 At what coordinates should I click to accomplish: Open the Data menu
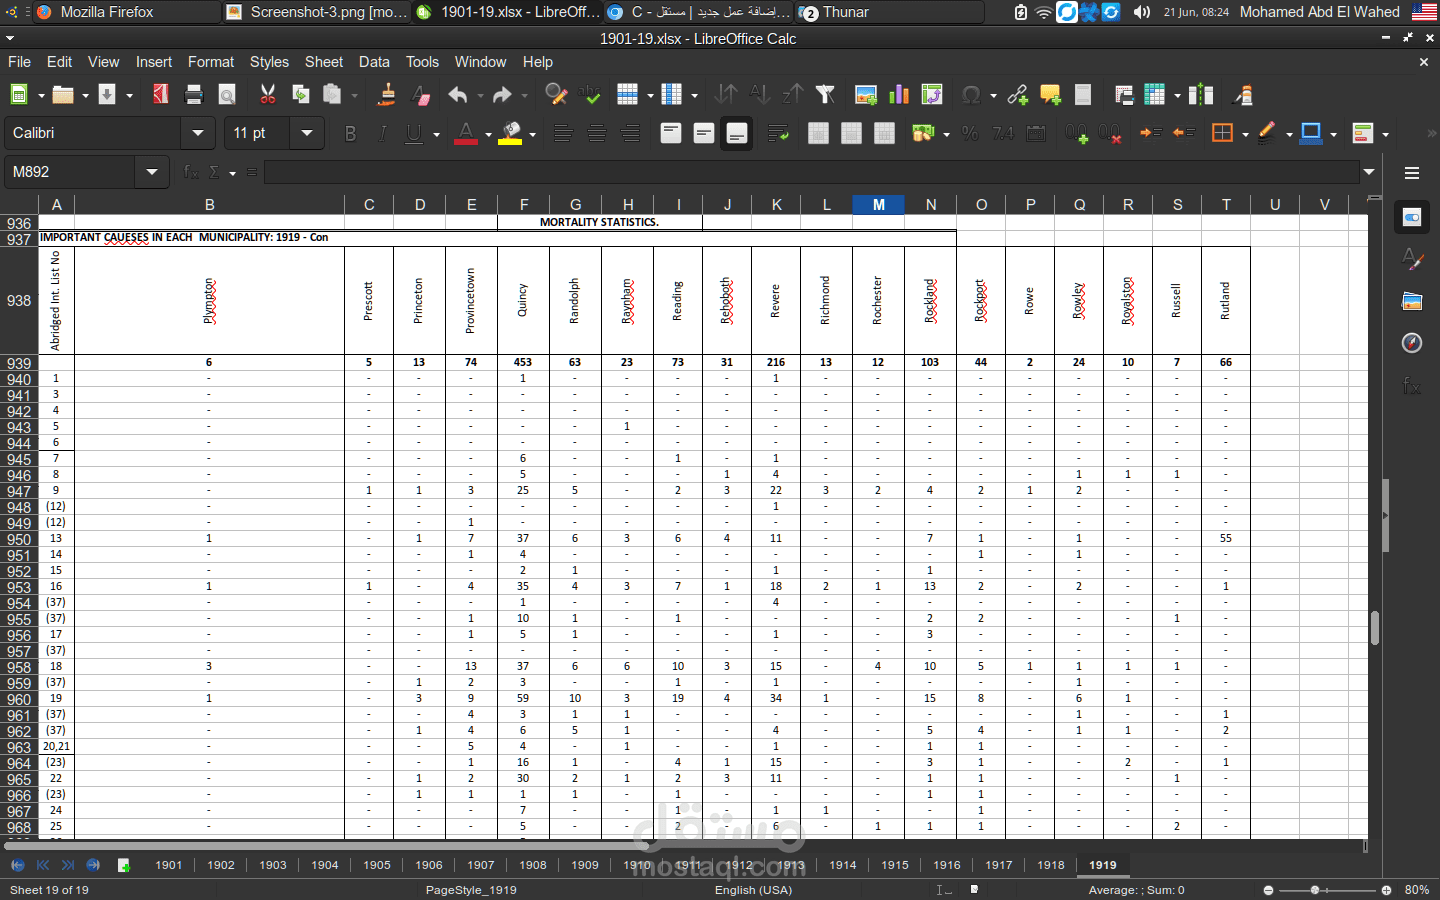[x=374, y=62]
